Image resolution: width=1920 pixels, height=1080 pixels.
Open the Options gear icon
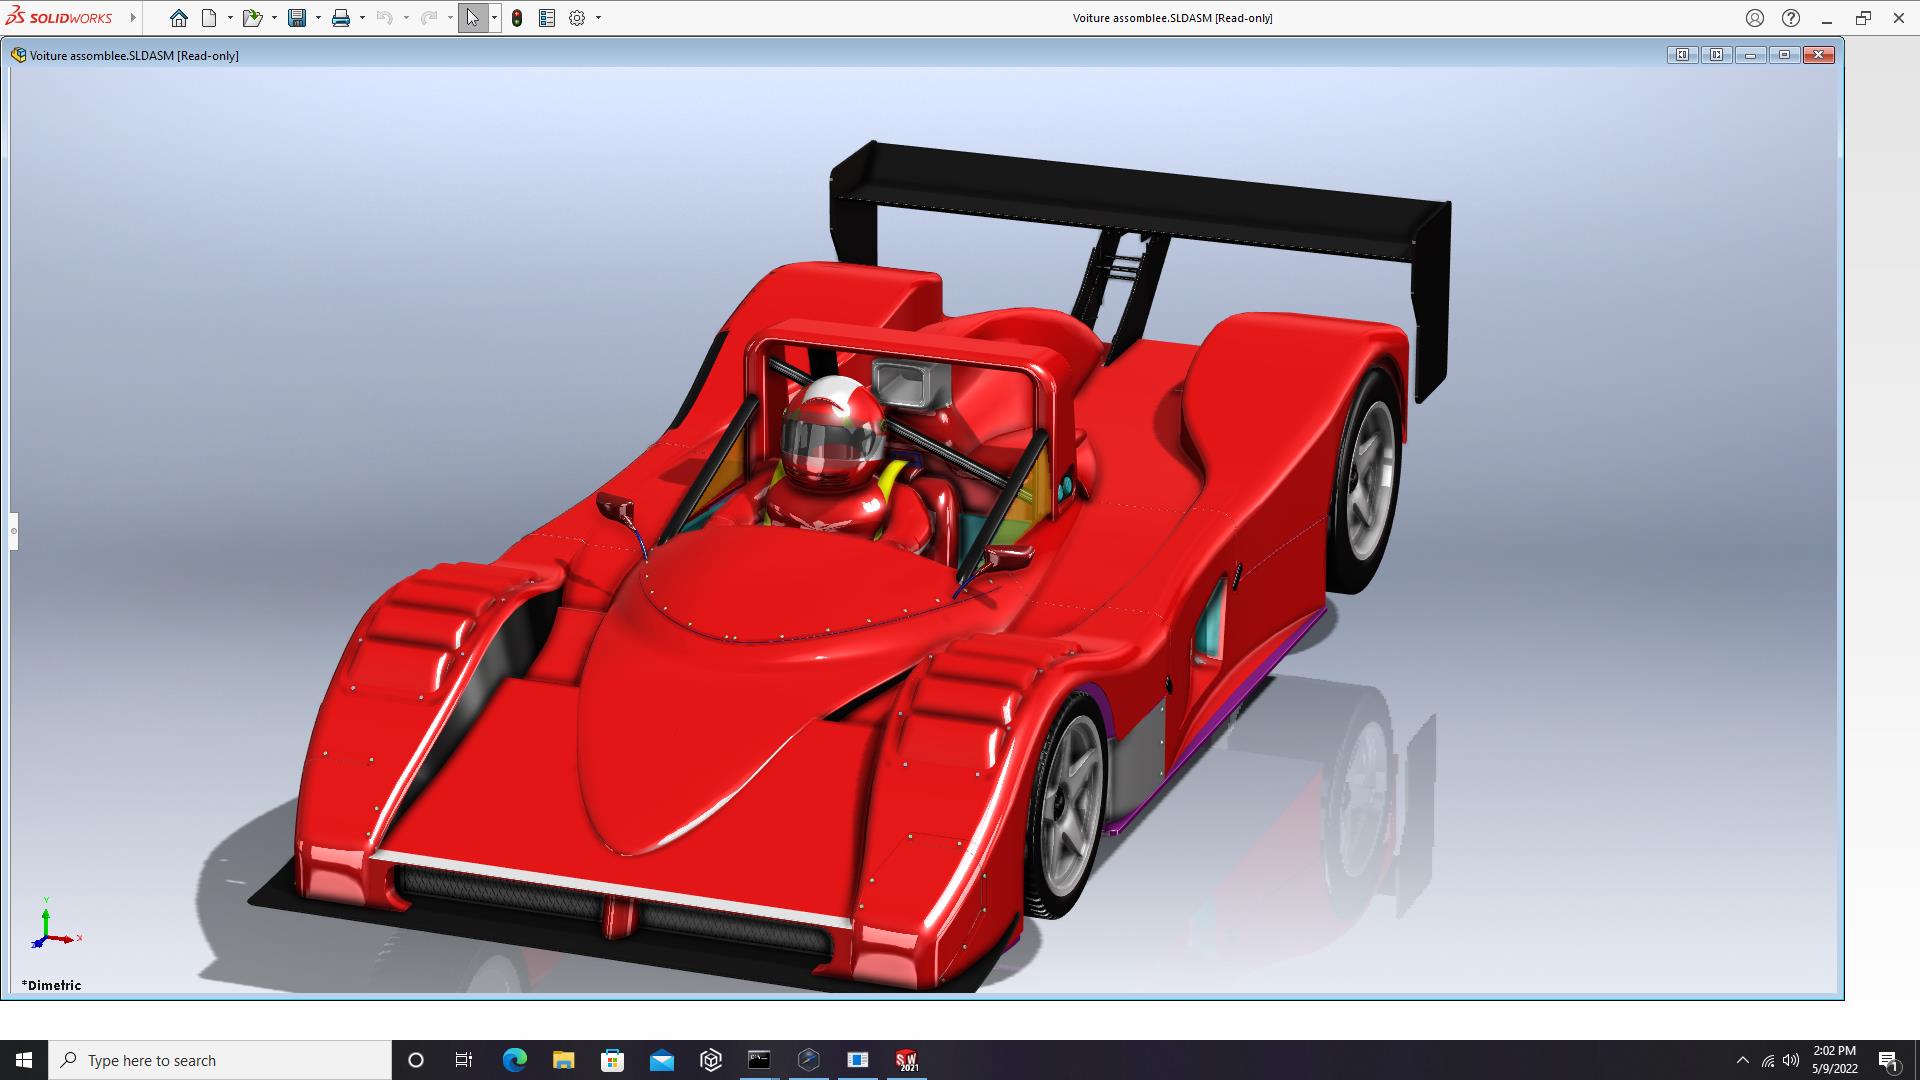(577, 18)
